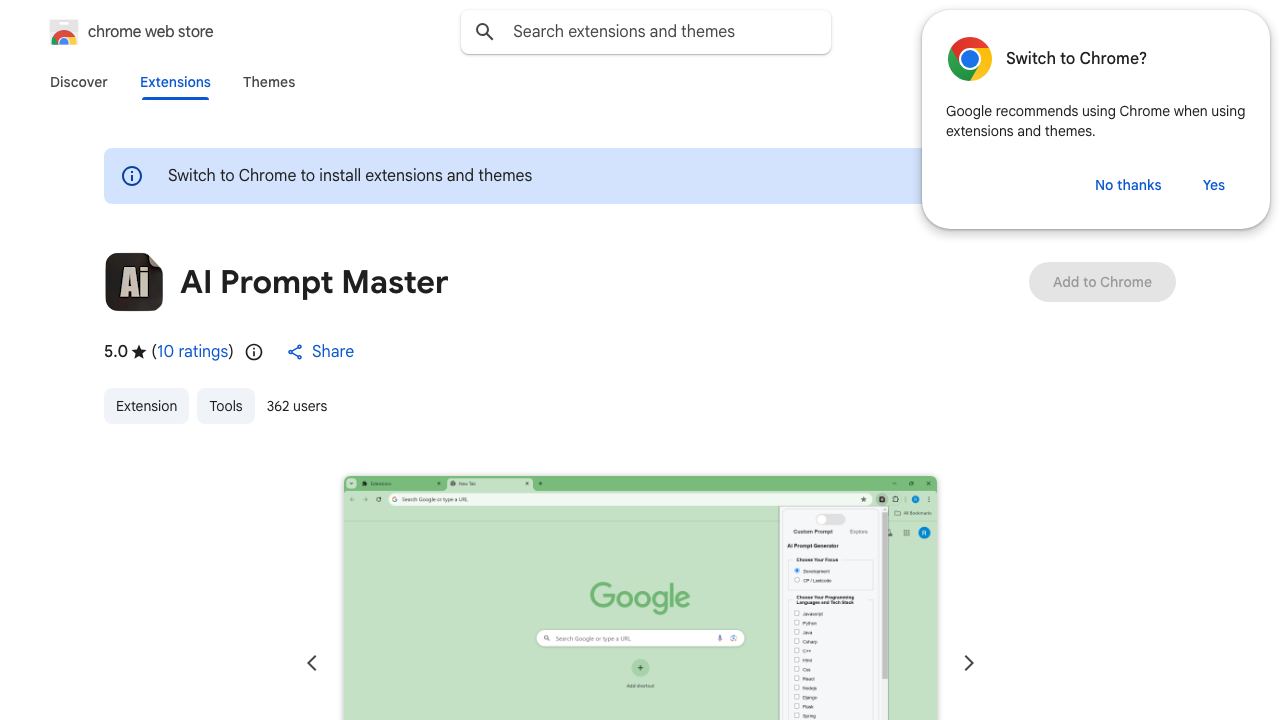Click the search magnifier icon
The width and height of the screenshot is (1280, 720).
tap(485, 32)
